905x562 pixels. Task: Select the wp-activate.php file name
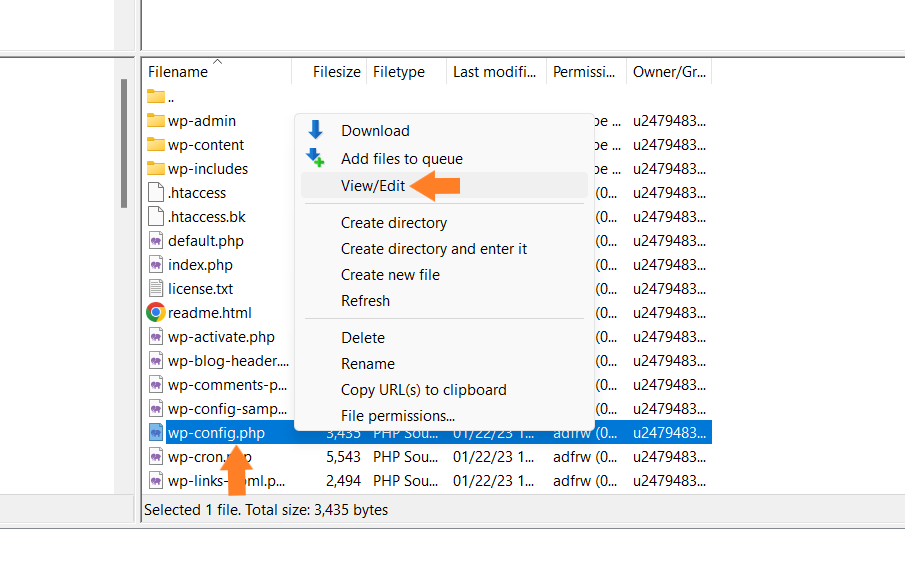(221, 337)
